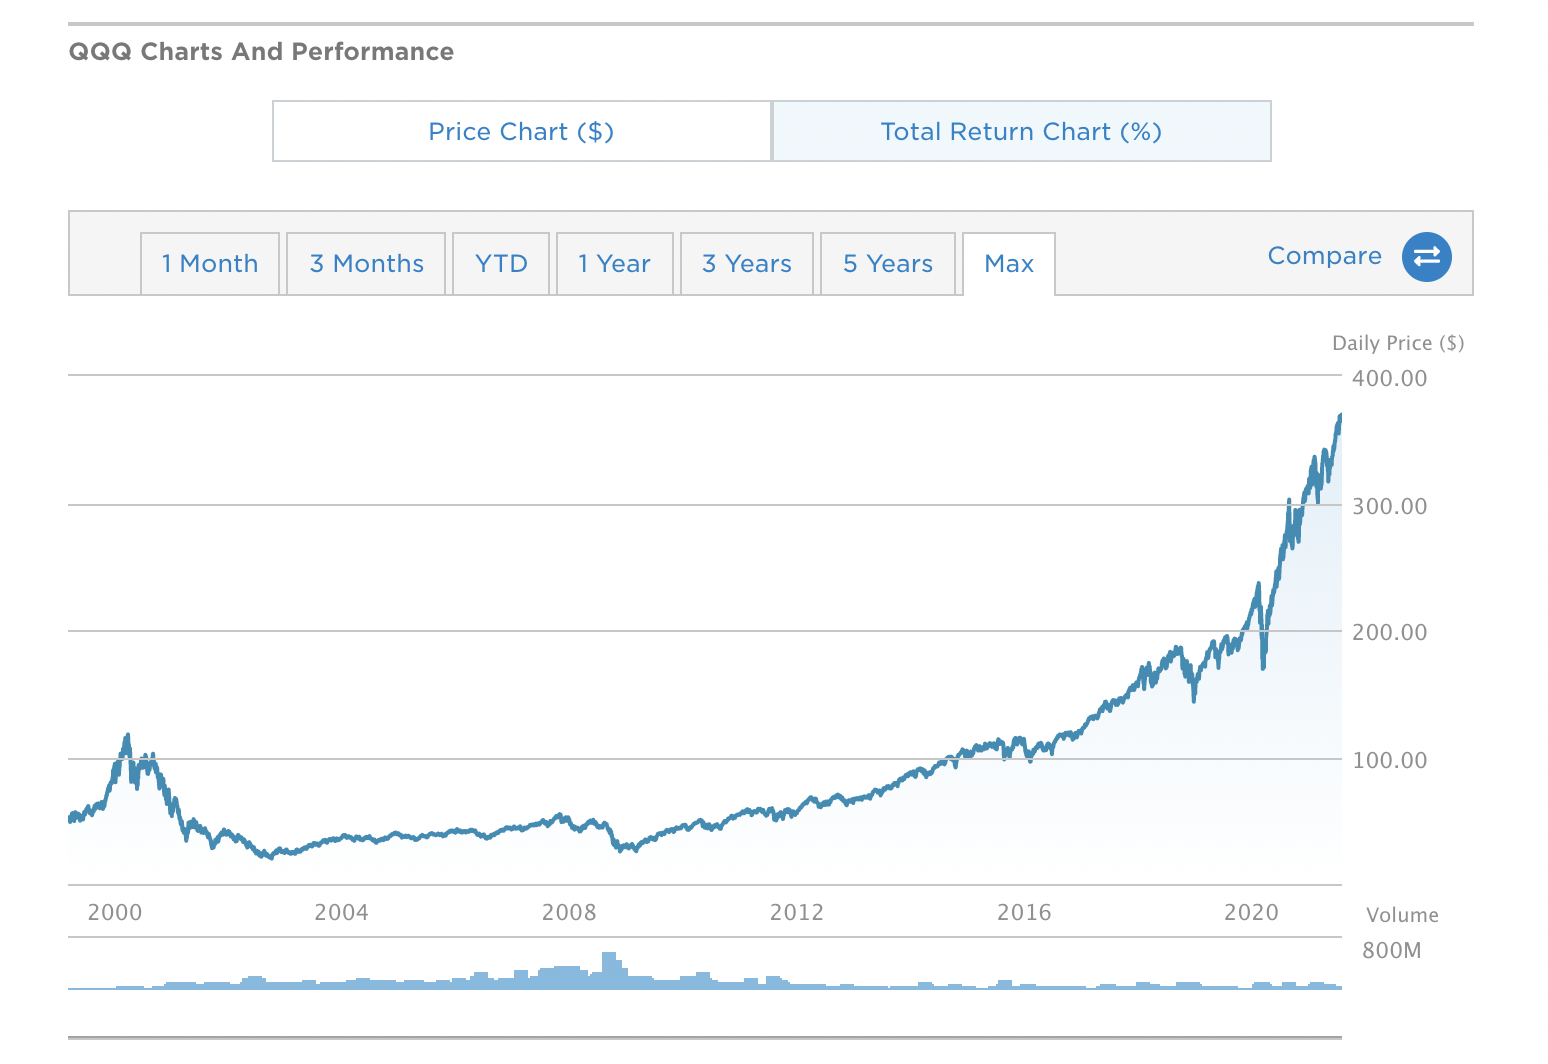Click the 2008 year axis label
Image resolution: width=1548 pixels, height=1064 pixels.
pyautogui.click(x=569, y=912)
